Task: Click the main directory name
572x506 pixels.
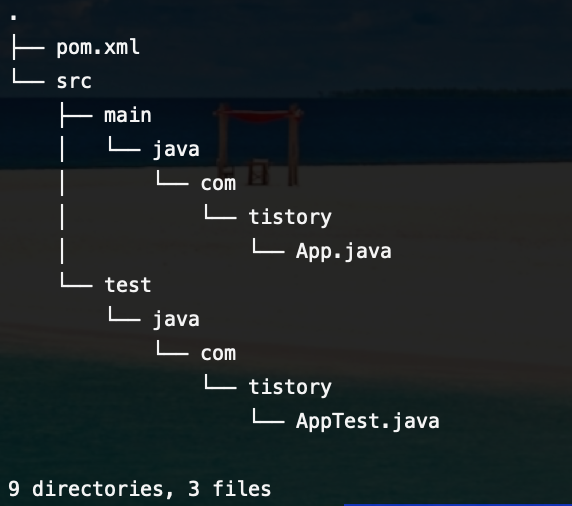Action: pyautogui.click(x=128, y=115)
